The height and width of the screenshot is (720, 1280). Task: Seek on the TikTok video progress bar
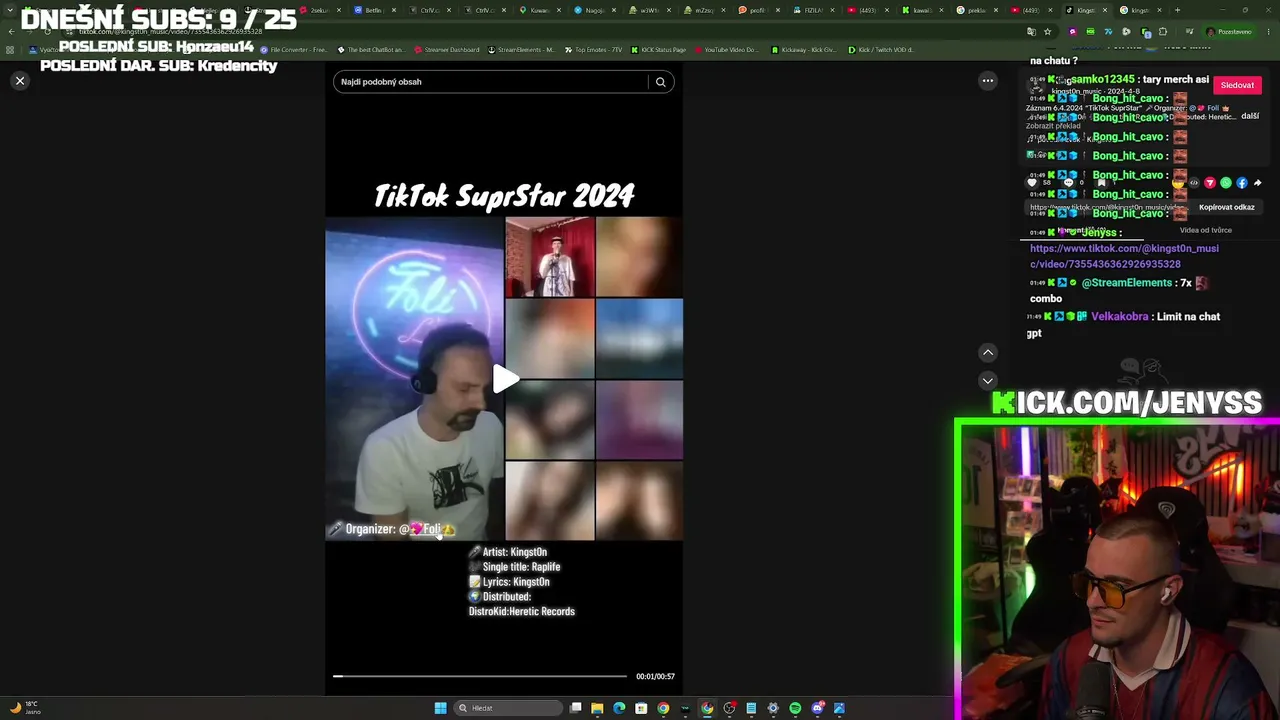pyautogui.click(x=480, y=676)
